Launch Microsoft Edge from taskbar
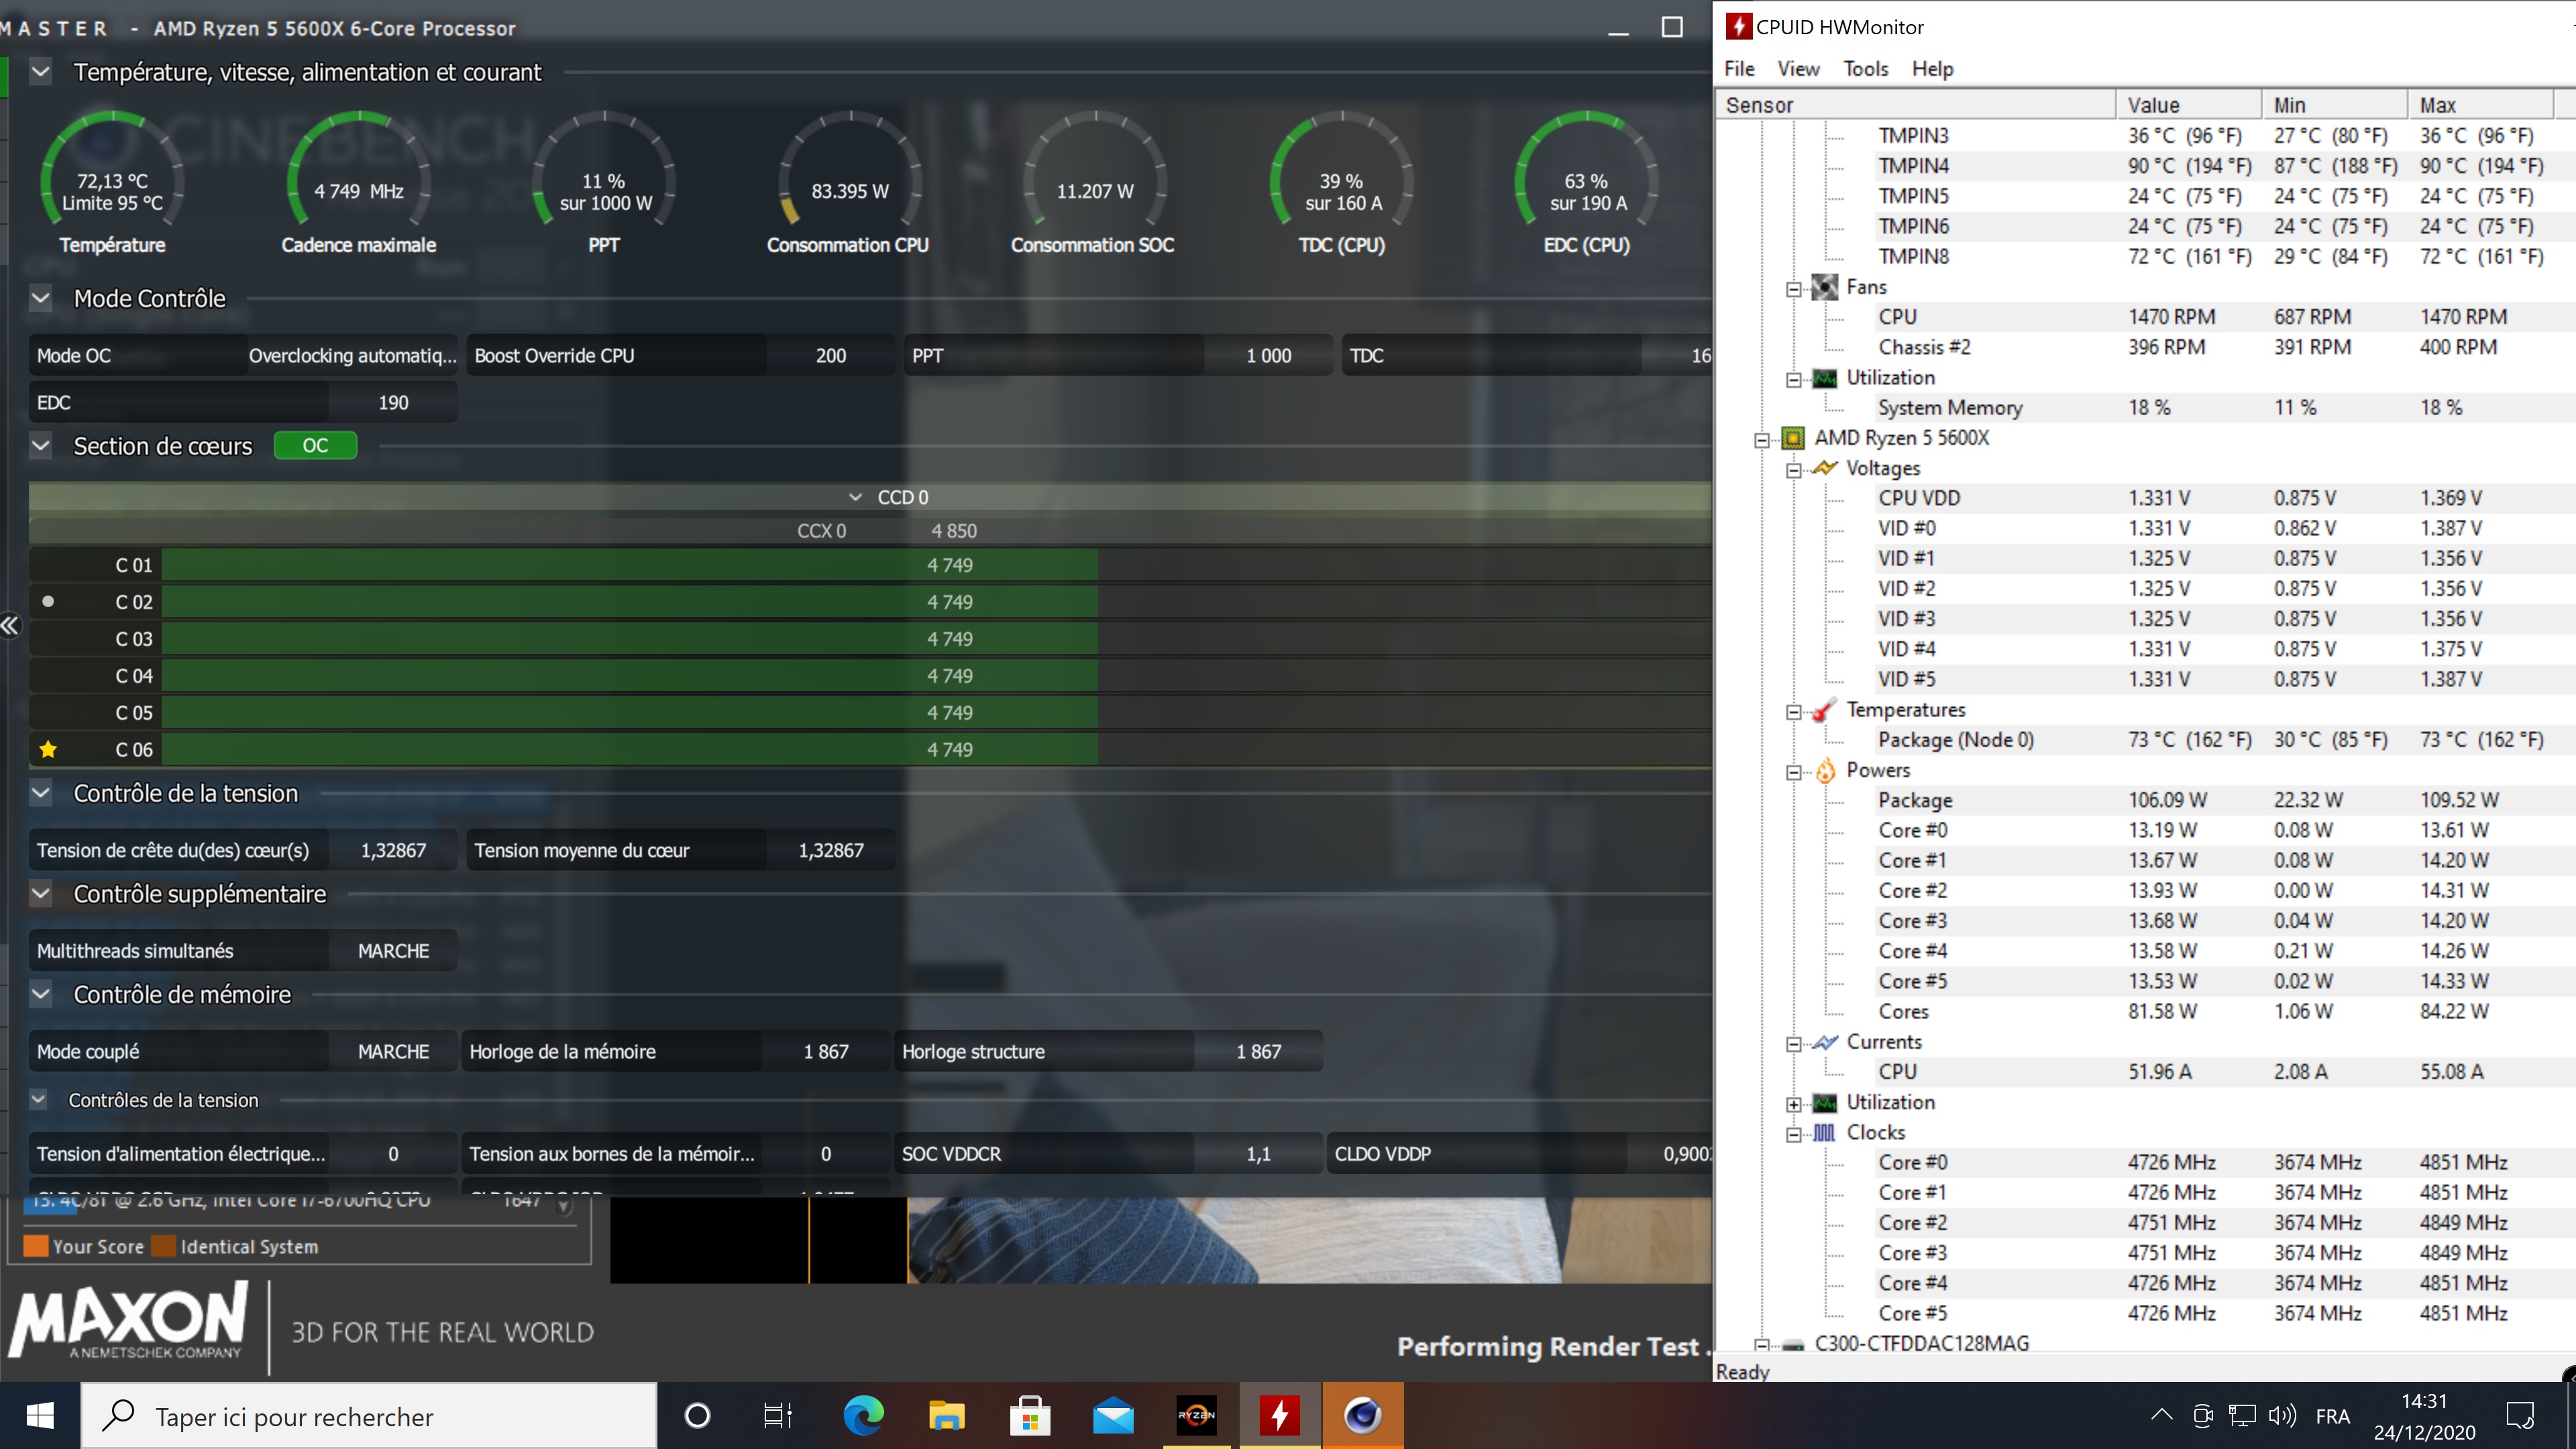Image resolution: width=2576 pixels, height=1449 pixels. point(863,1415)
